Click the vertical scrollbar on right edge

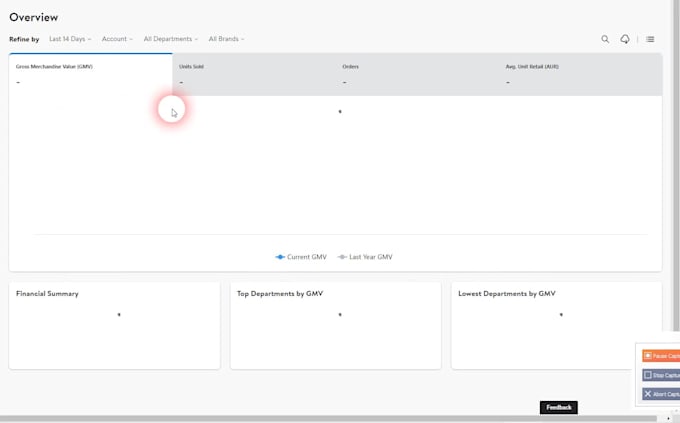677,165
